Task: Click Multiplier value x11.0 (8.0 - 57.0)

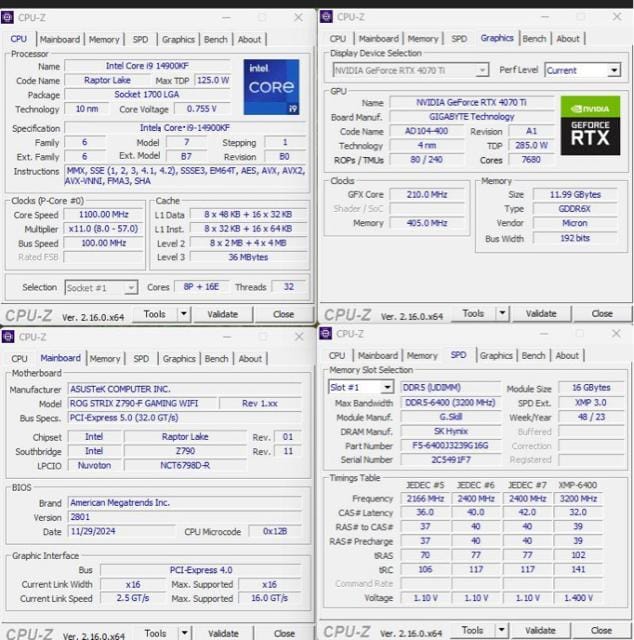Action: 104,229
